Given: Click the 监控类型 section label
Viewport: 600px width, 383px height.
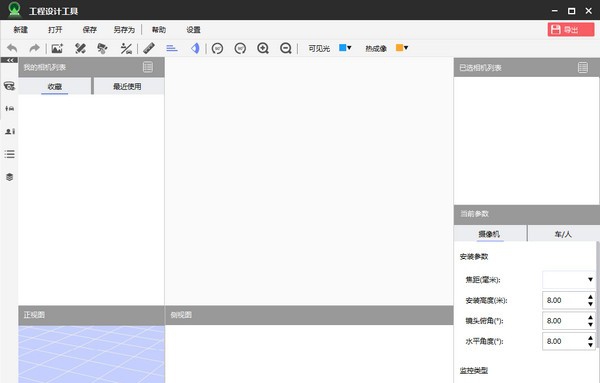Looking at the screenshot, I should tap(474, 370).
